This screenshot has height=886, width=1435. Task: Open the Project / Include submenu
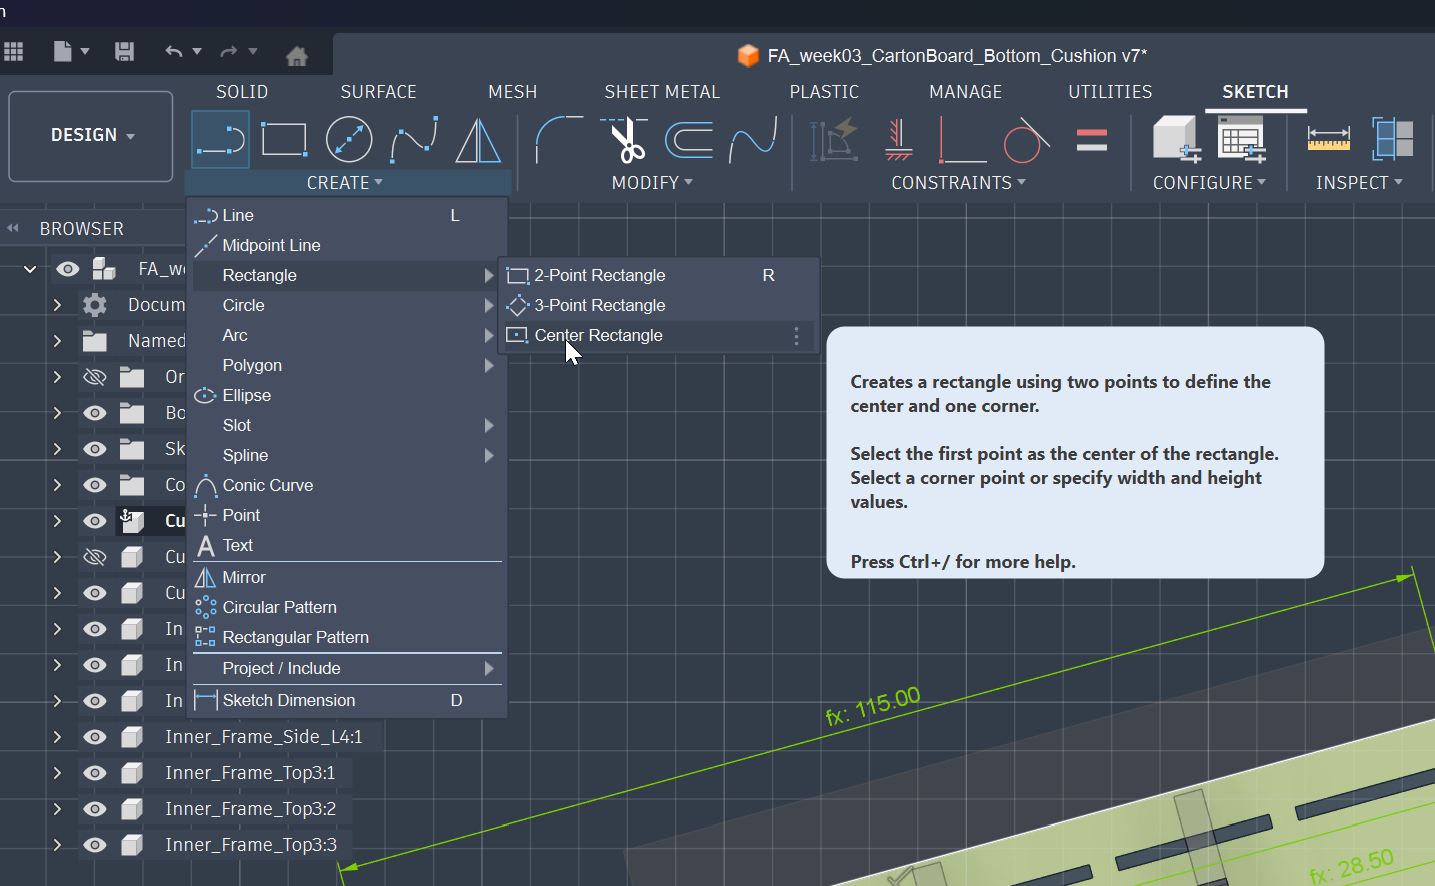pos(347,668)
